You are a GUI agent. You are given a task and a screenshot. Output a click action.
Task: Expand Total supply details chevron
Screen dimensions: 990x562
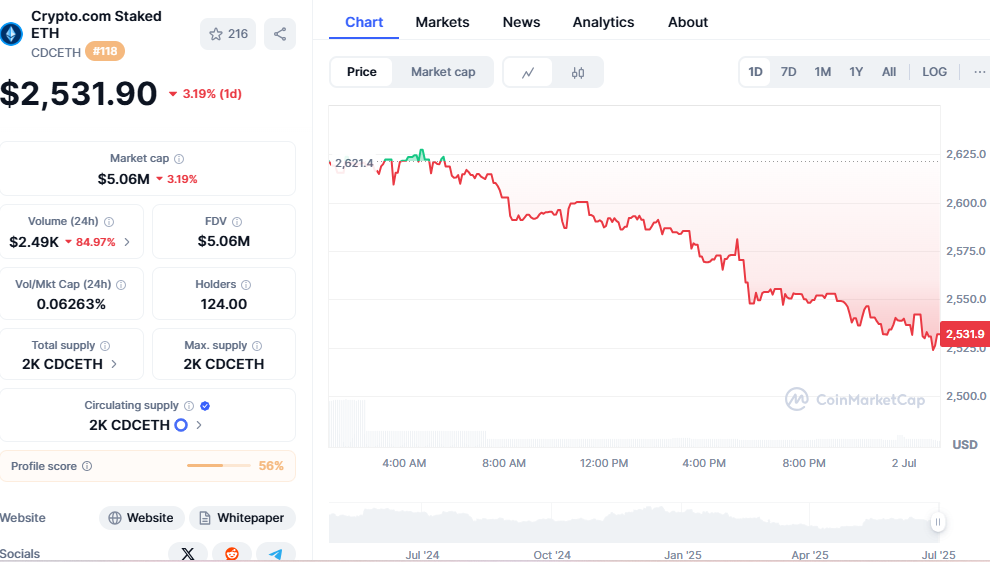point(114,364)
